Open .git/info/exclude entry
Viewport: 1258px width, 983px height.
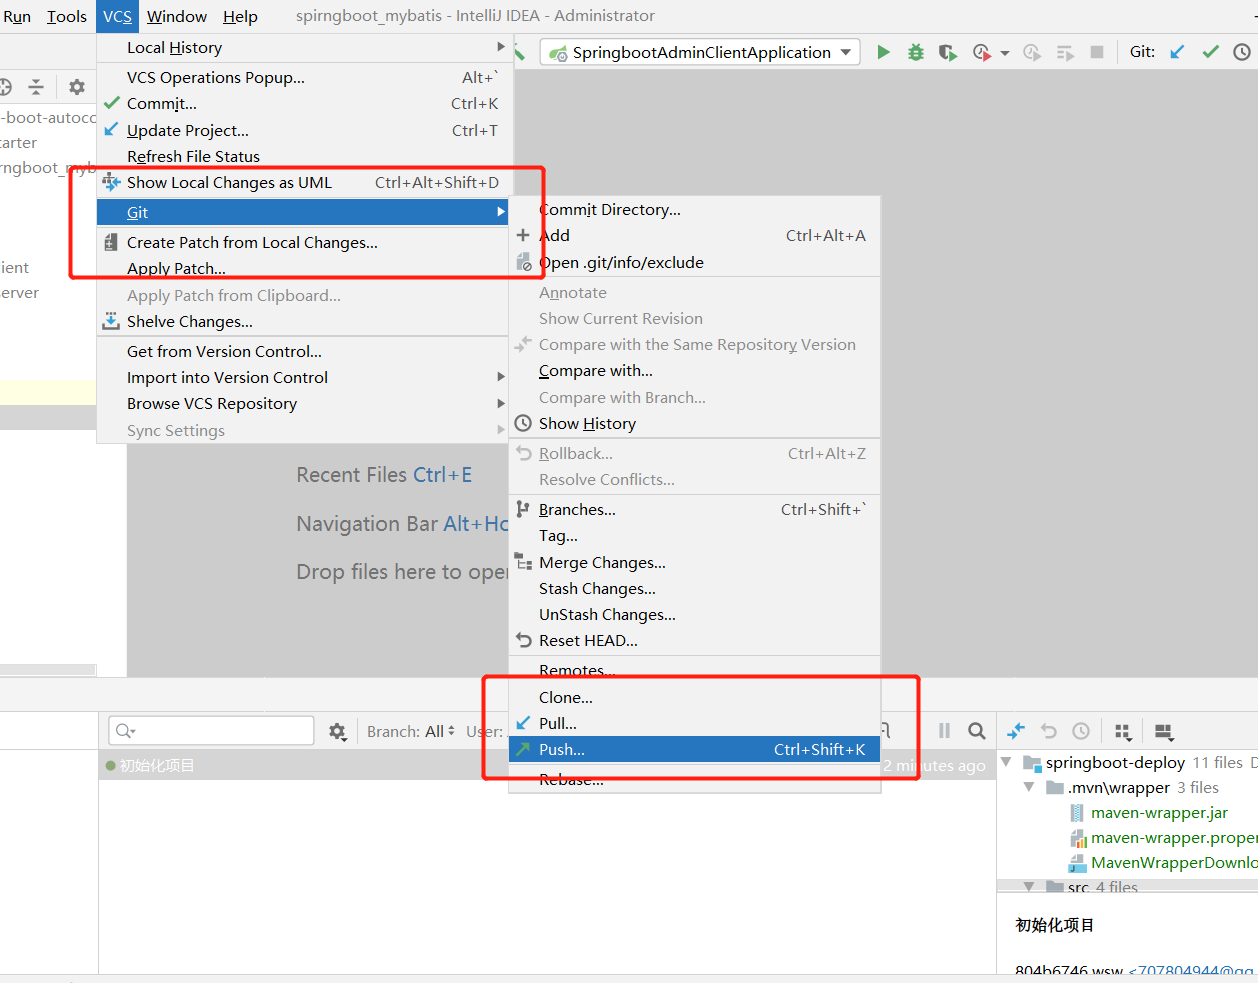click(695, 262)
